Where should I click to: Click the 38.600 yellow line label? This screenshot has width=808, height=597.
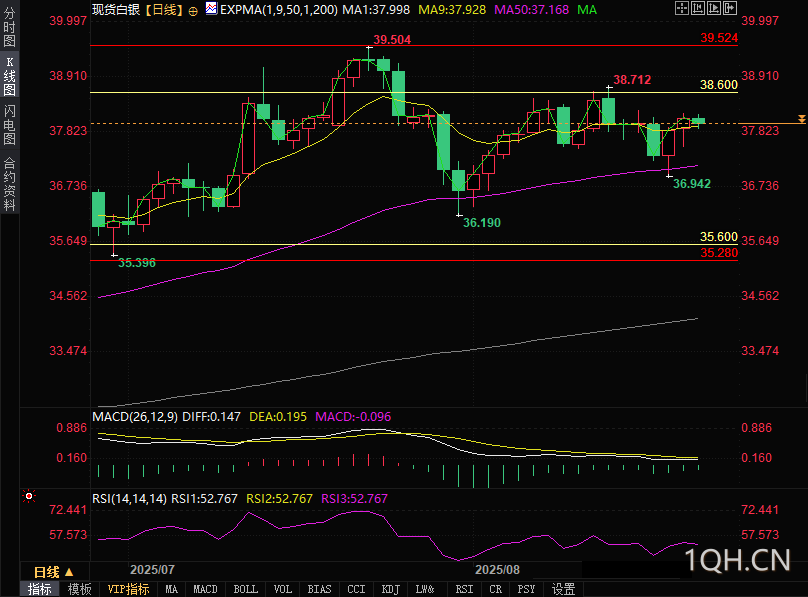click(x=719, y=85)
